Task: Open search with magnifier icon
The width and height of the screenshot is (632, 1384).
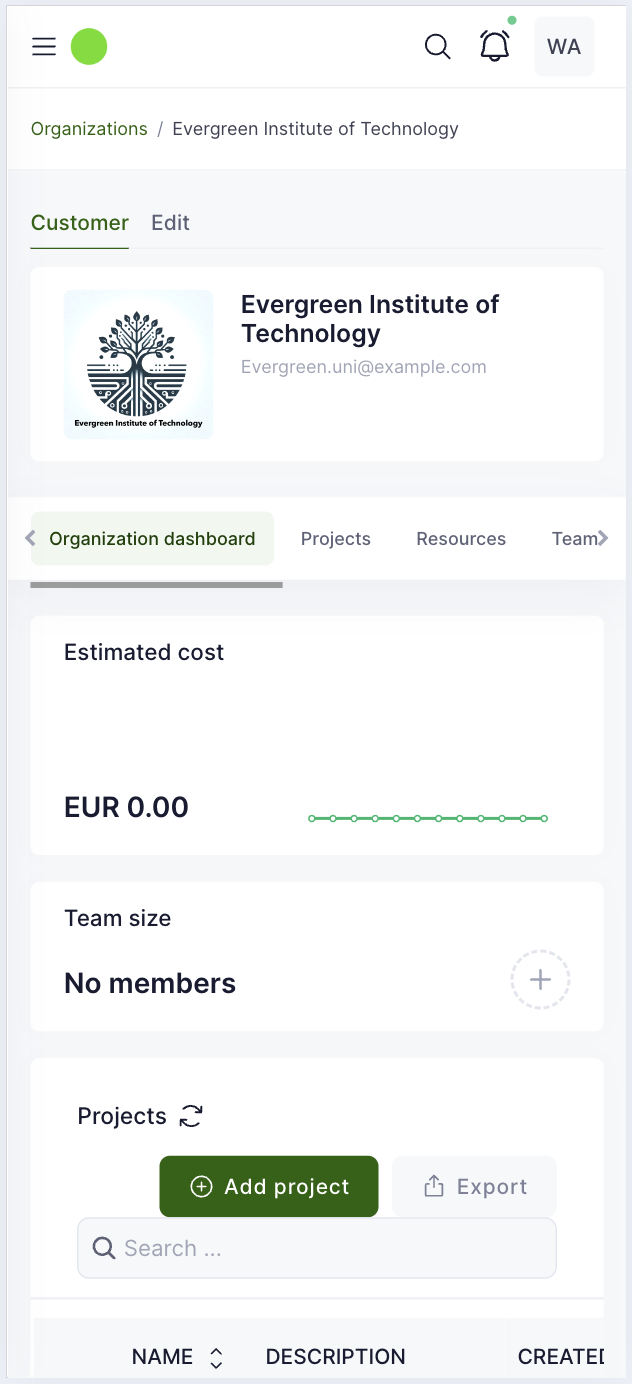Action: click(437, 47)
